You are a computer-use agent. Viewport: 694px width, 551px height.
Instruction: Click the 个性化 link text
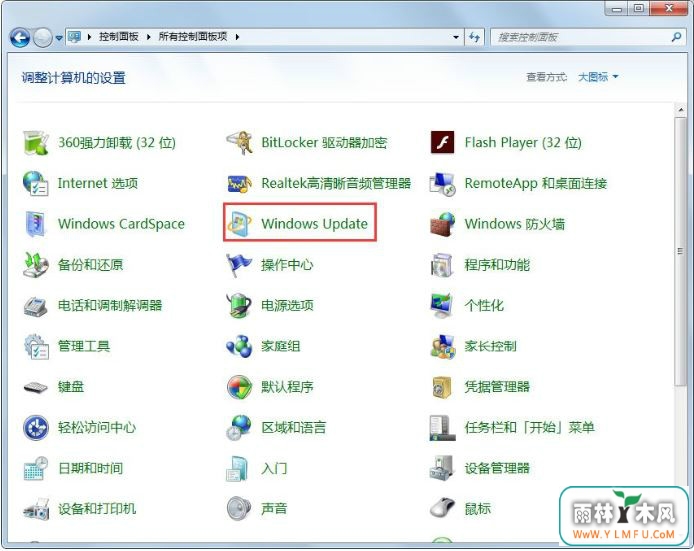coord(484,306)
